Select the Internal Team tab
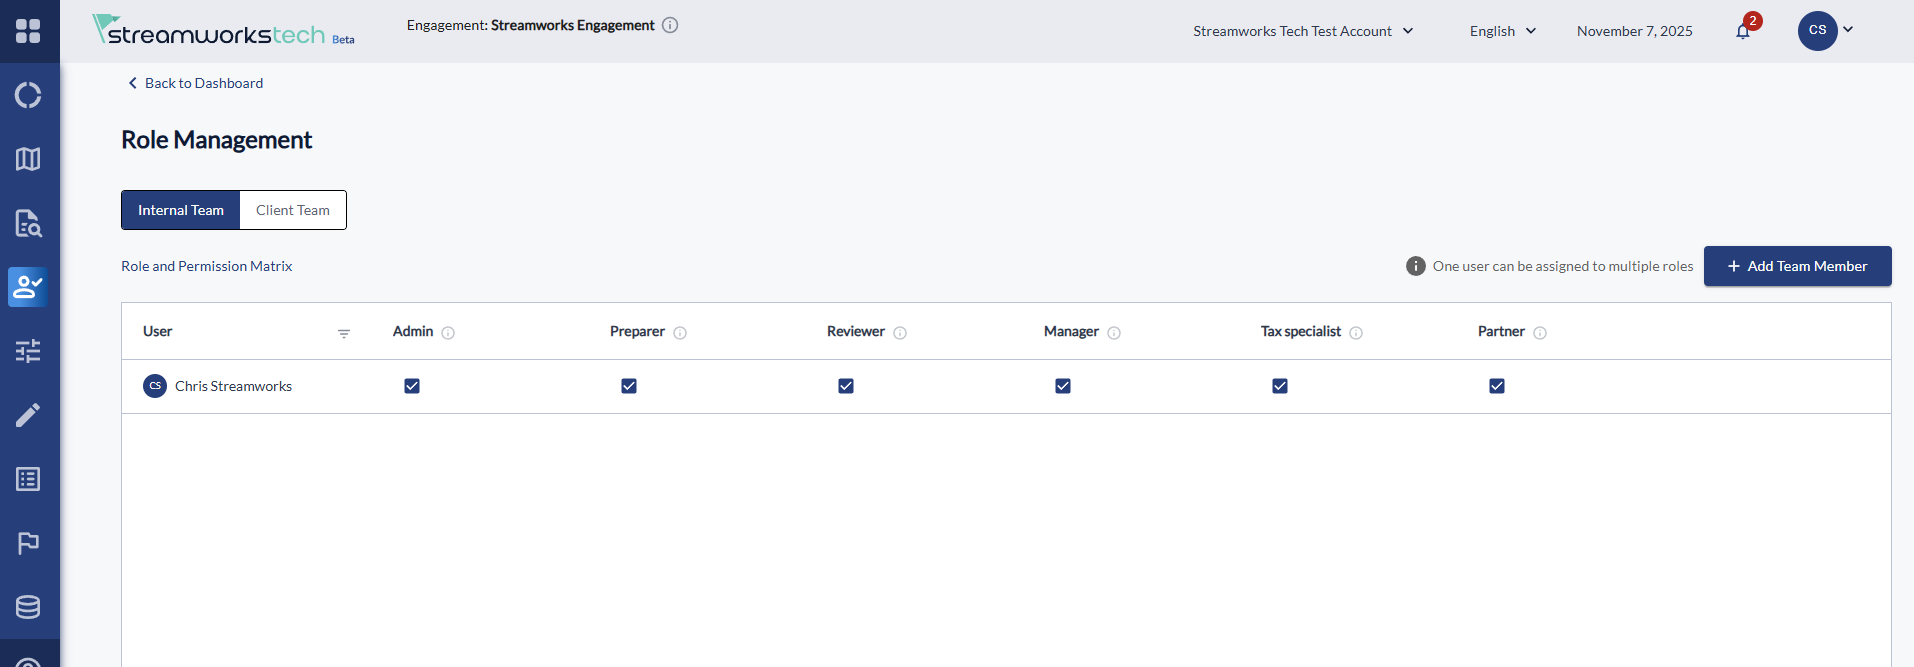Screen dimensions: 1914x667 [x=181, y=210]
